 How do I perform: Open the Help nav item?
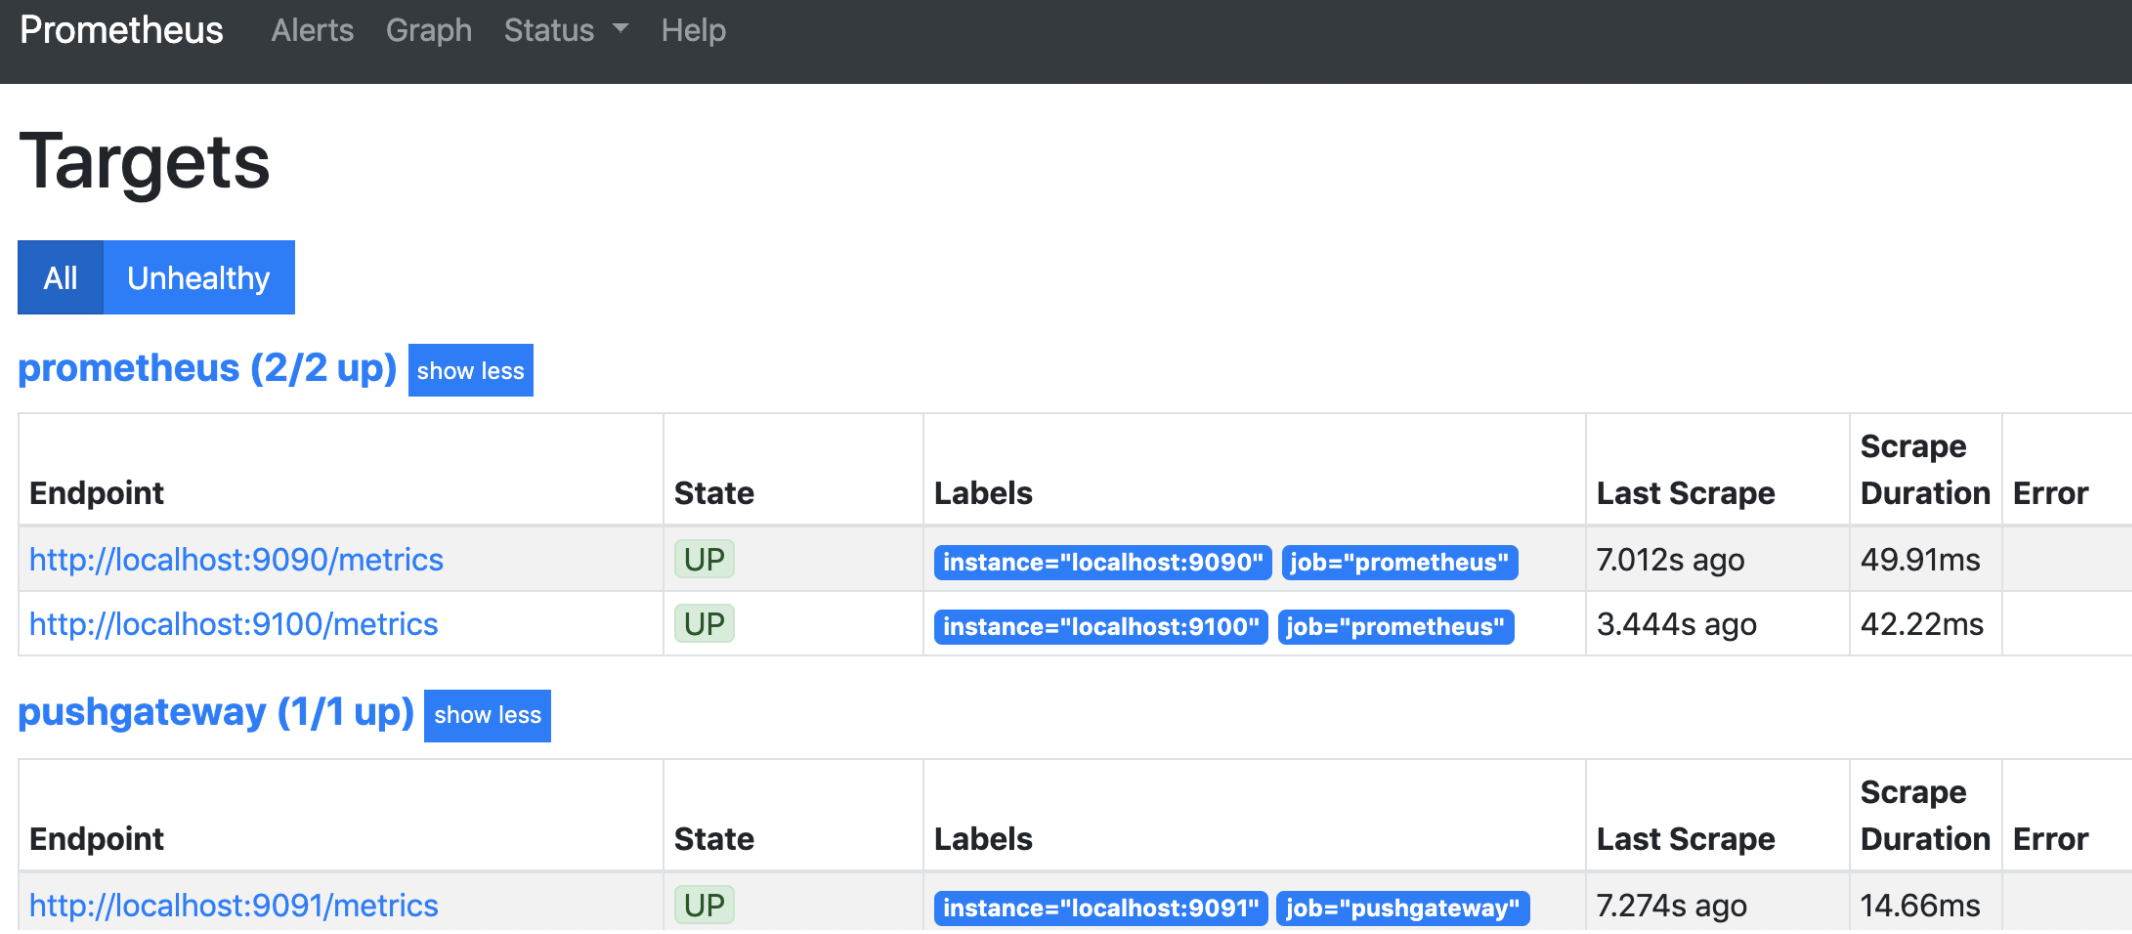coord(693,30)
